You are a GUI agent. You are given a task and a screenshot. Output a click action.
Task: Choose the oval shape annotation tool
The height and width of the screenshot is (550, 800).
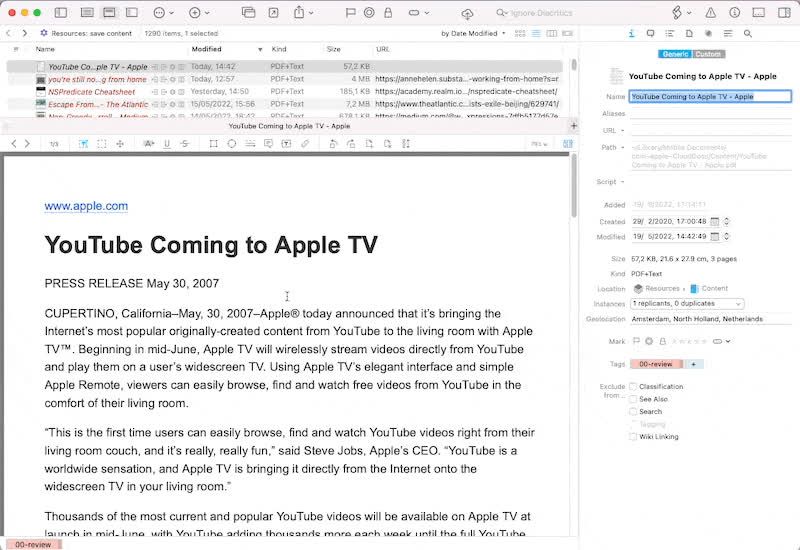point(232,144)
